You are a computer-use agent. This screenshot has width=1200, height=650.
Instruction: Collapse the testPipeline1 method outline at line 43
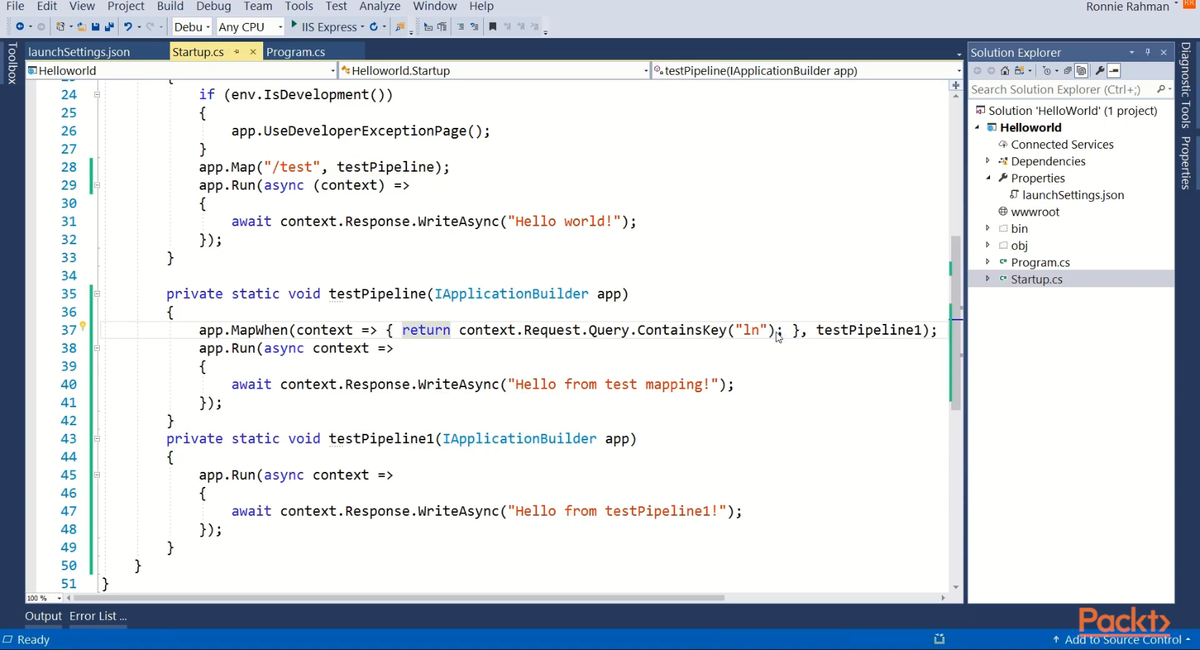pyautogui.click(x=97, y=439)
